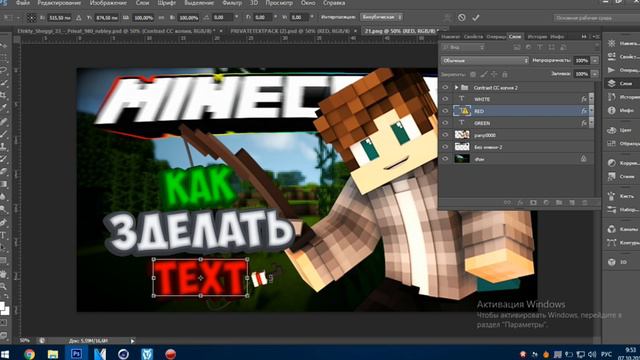Click the reference point location icon

[31, 18]
